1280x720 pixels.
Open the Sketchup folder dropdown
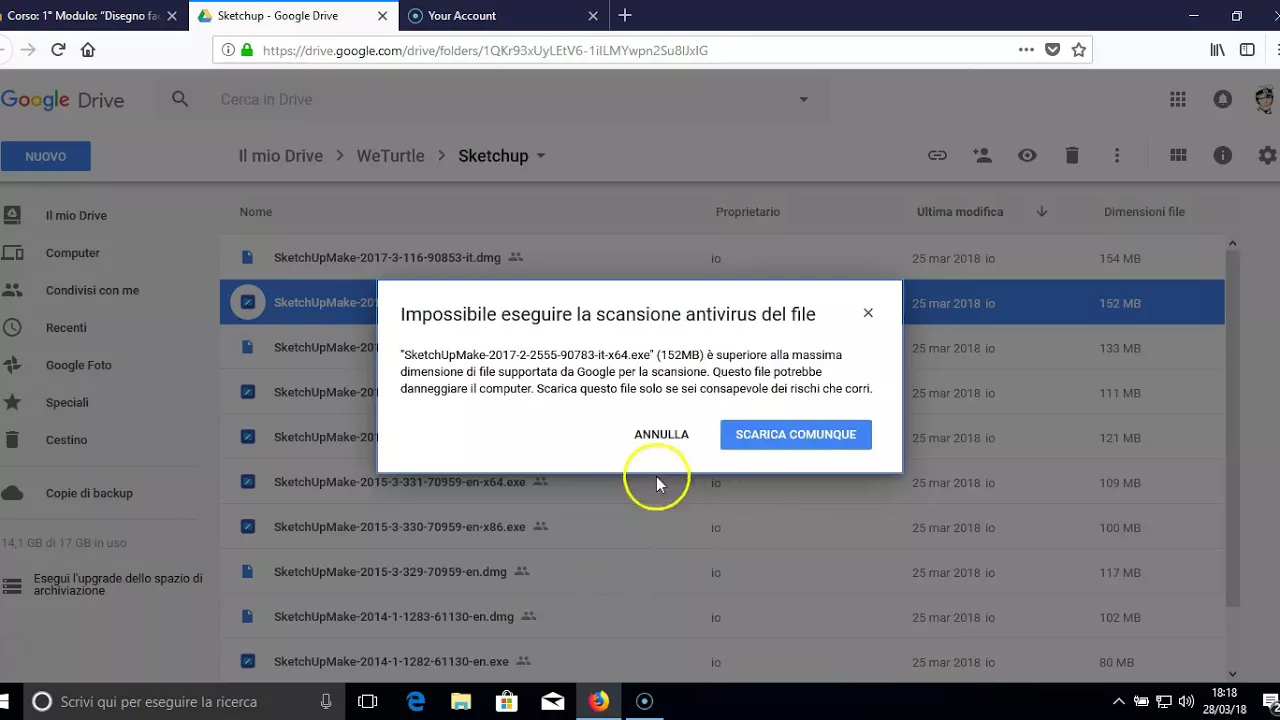[541, 156]
